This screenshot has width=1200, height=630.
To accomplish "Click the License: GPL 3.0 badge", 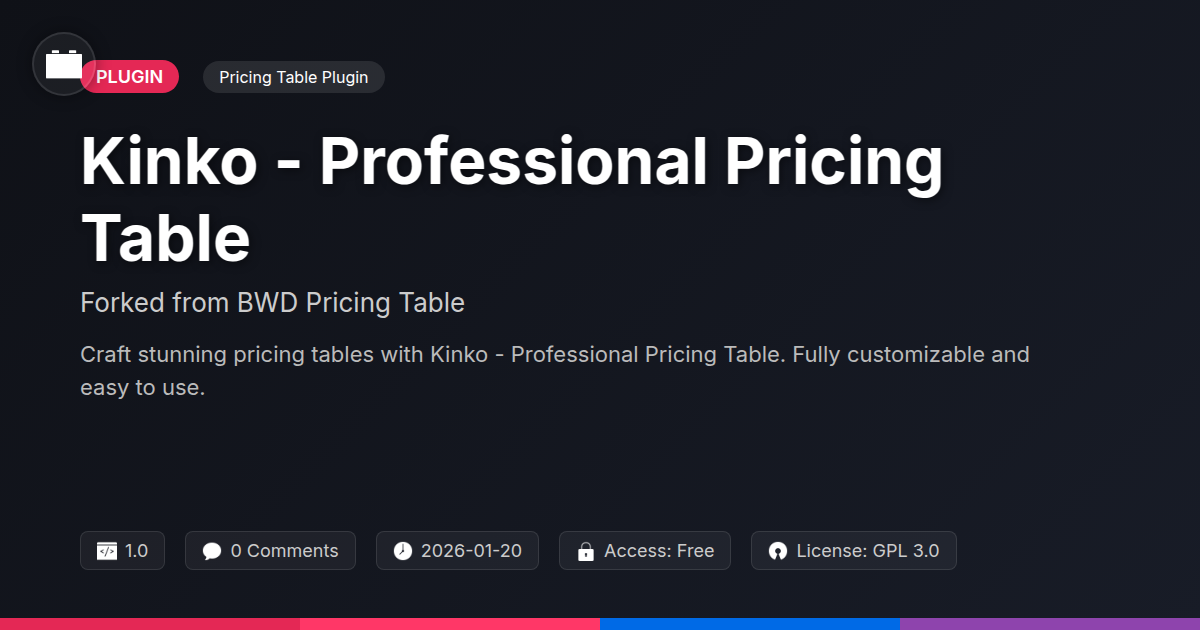I will tap(854, 551).
